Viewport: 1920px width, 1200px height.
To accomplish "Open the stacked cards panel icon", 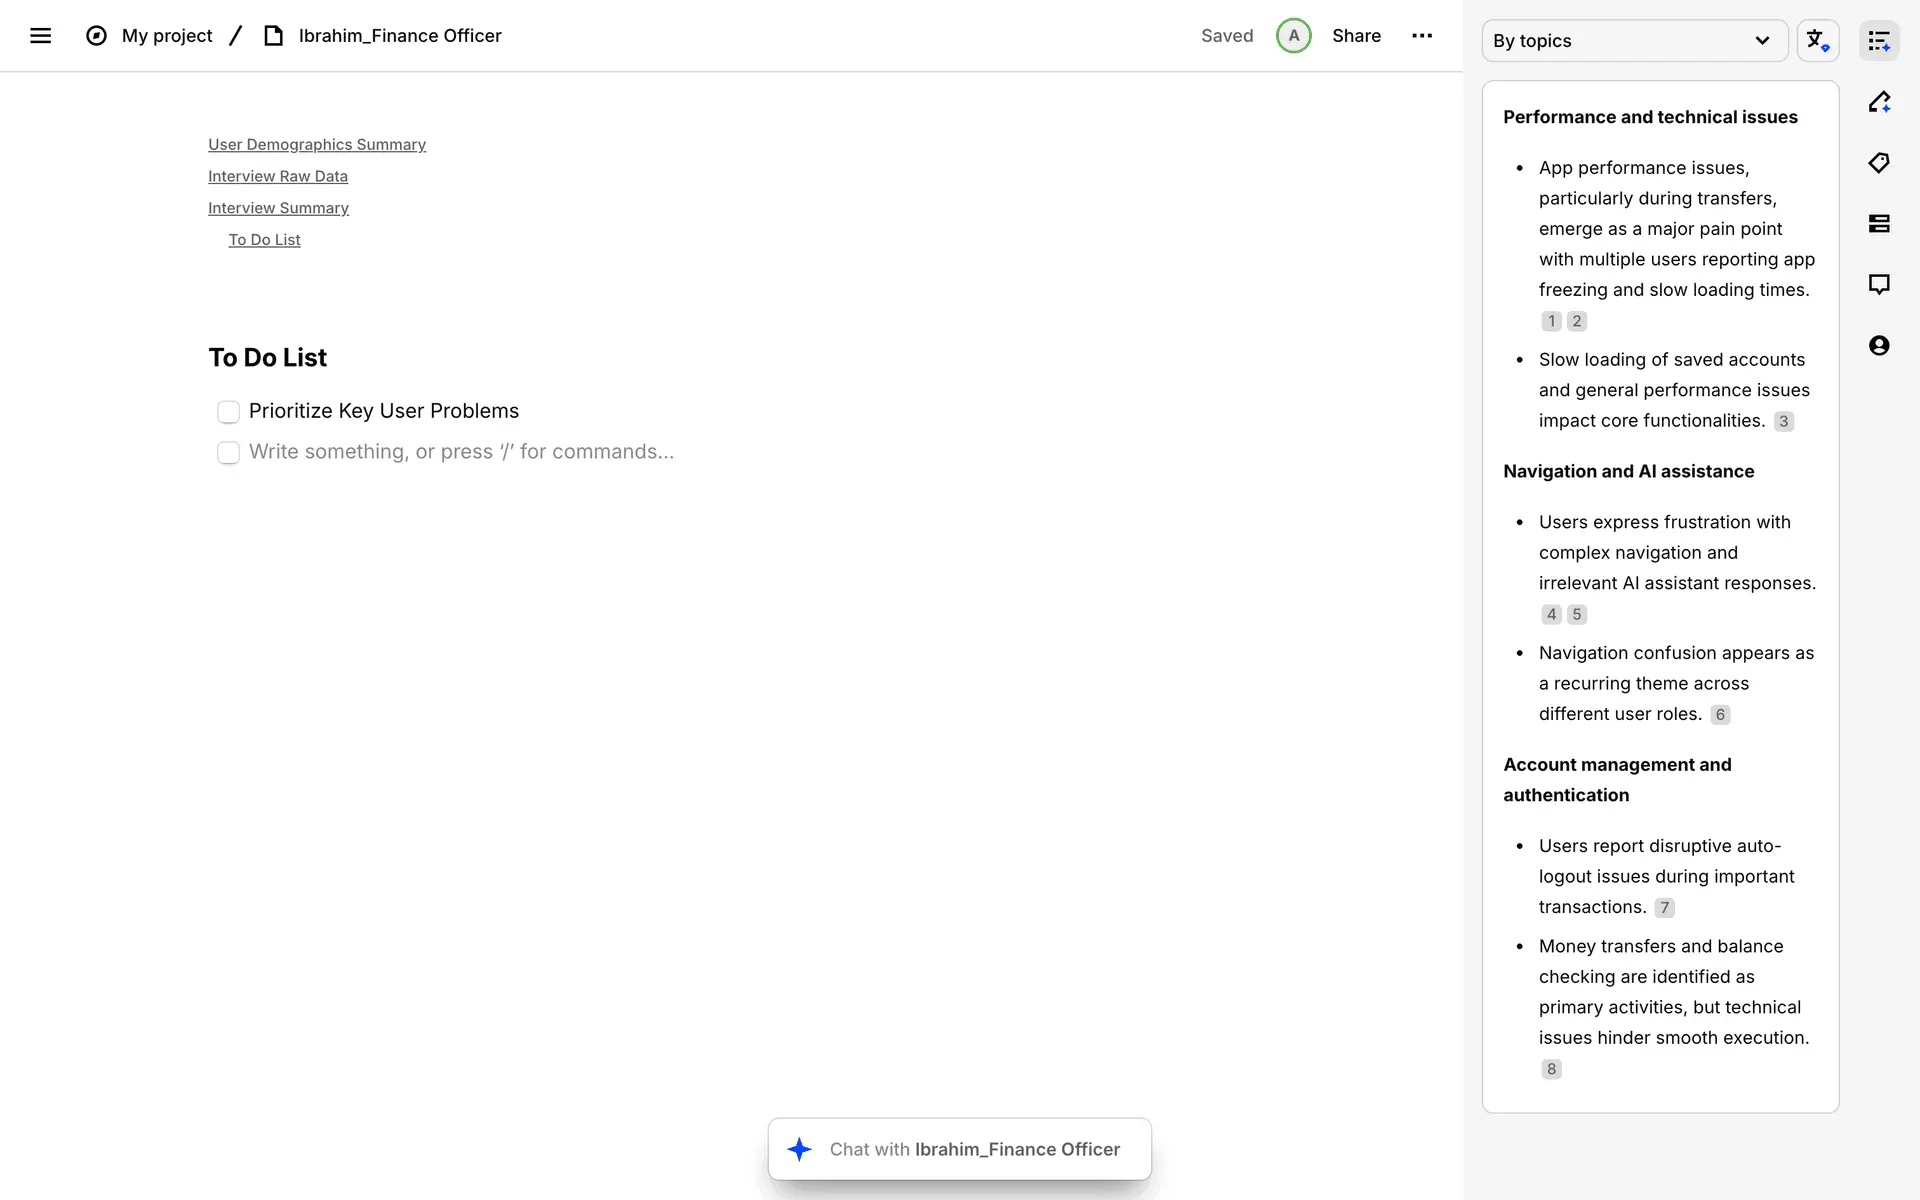I will coord(1879,224).
